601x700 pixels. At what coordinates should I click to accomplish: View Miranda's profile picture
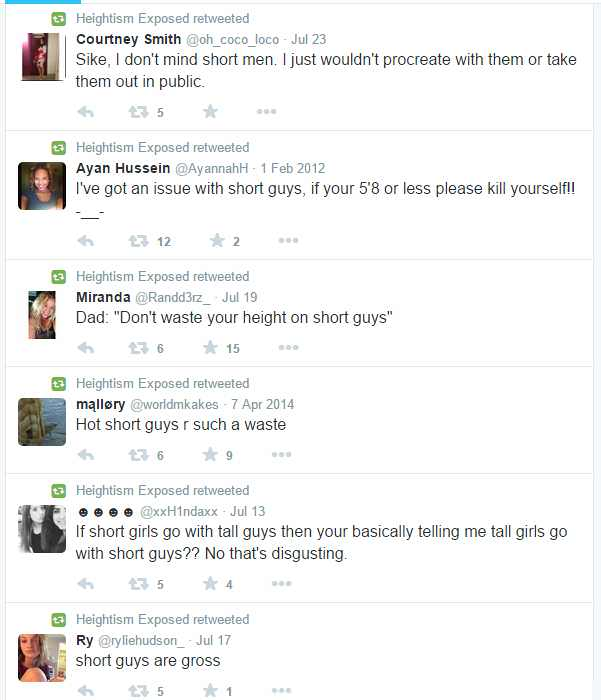tap(42, 315)
